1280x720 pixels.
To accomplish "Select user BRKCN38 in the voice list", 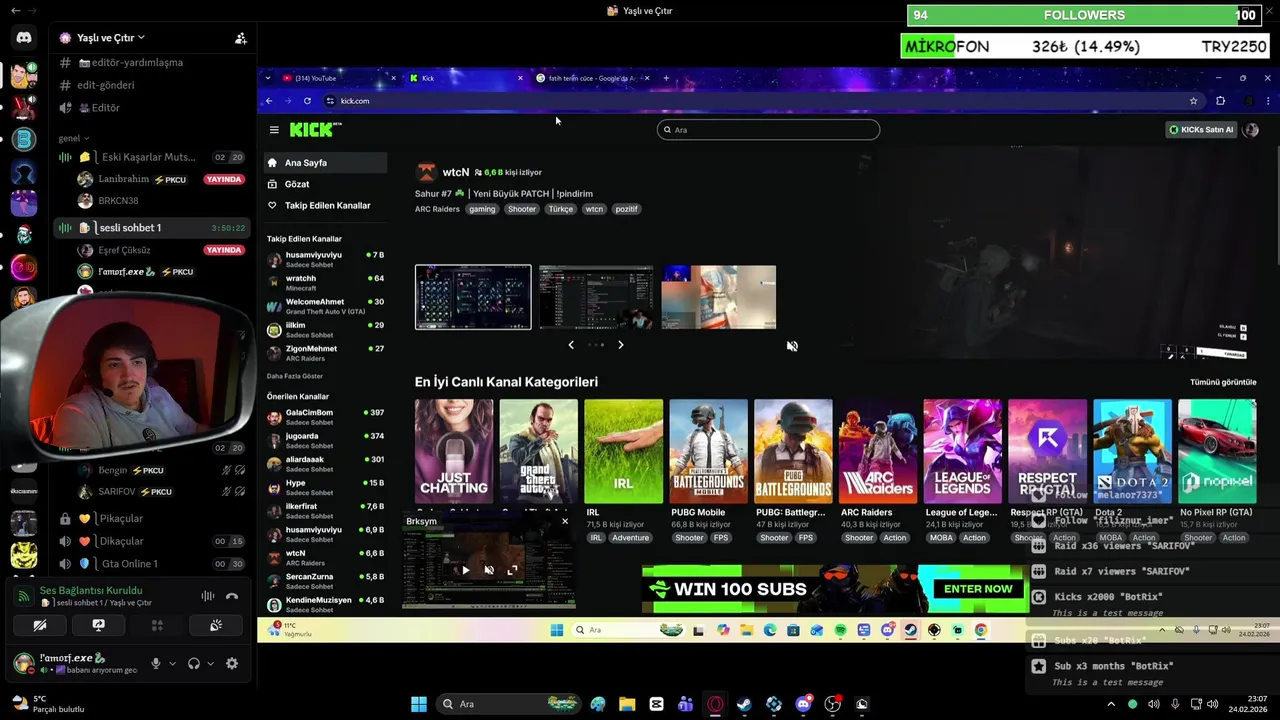I will pyautogui.click(x=117, y=201).
